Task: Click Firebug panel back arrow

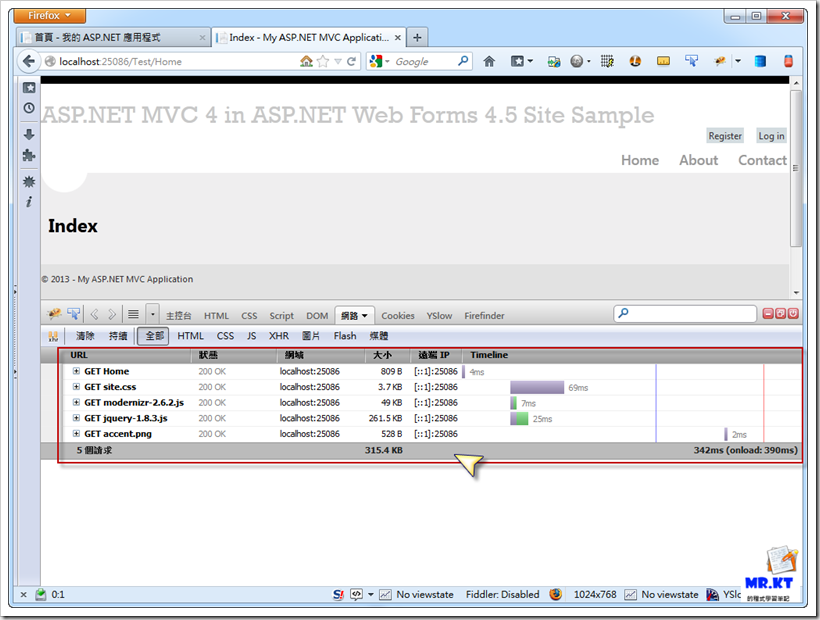Action: 95,314
